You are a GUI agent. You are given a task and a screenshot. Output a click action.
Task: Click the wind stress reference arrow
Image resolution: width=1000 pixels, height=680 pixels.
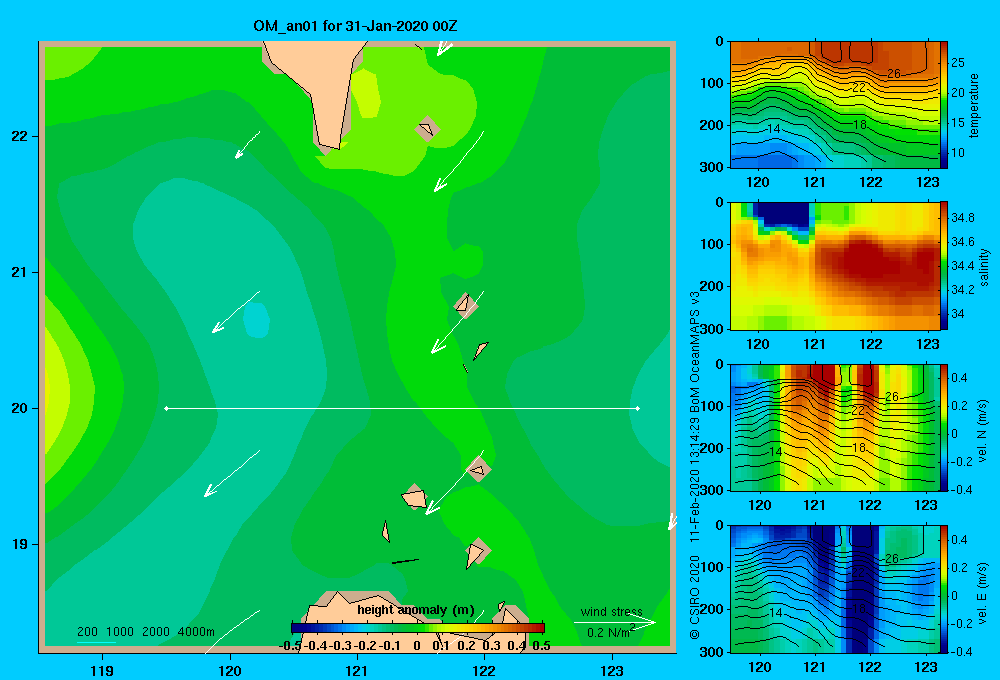[x=615, y=622]
